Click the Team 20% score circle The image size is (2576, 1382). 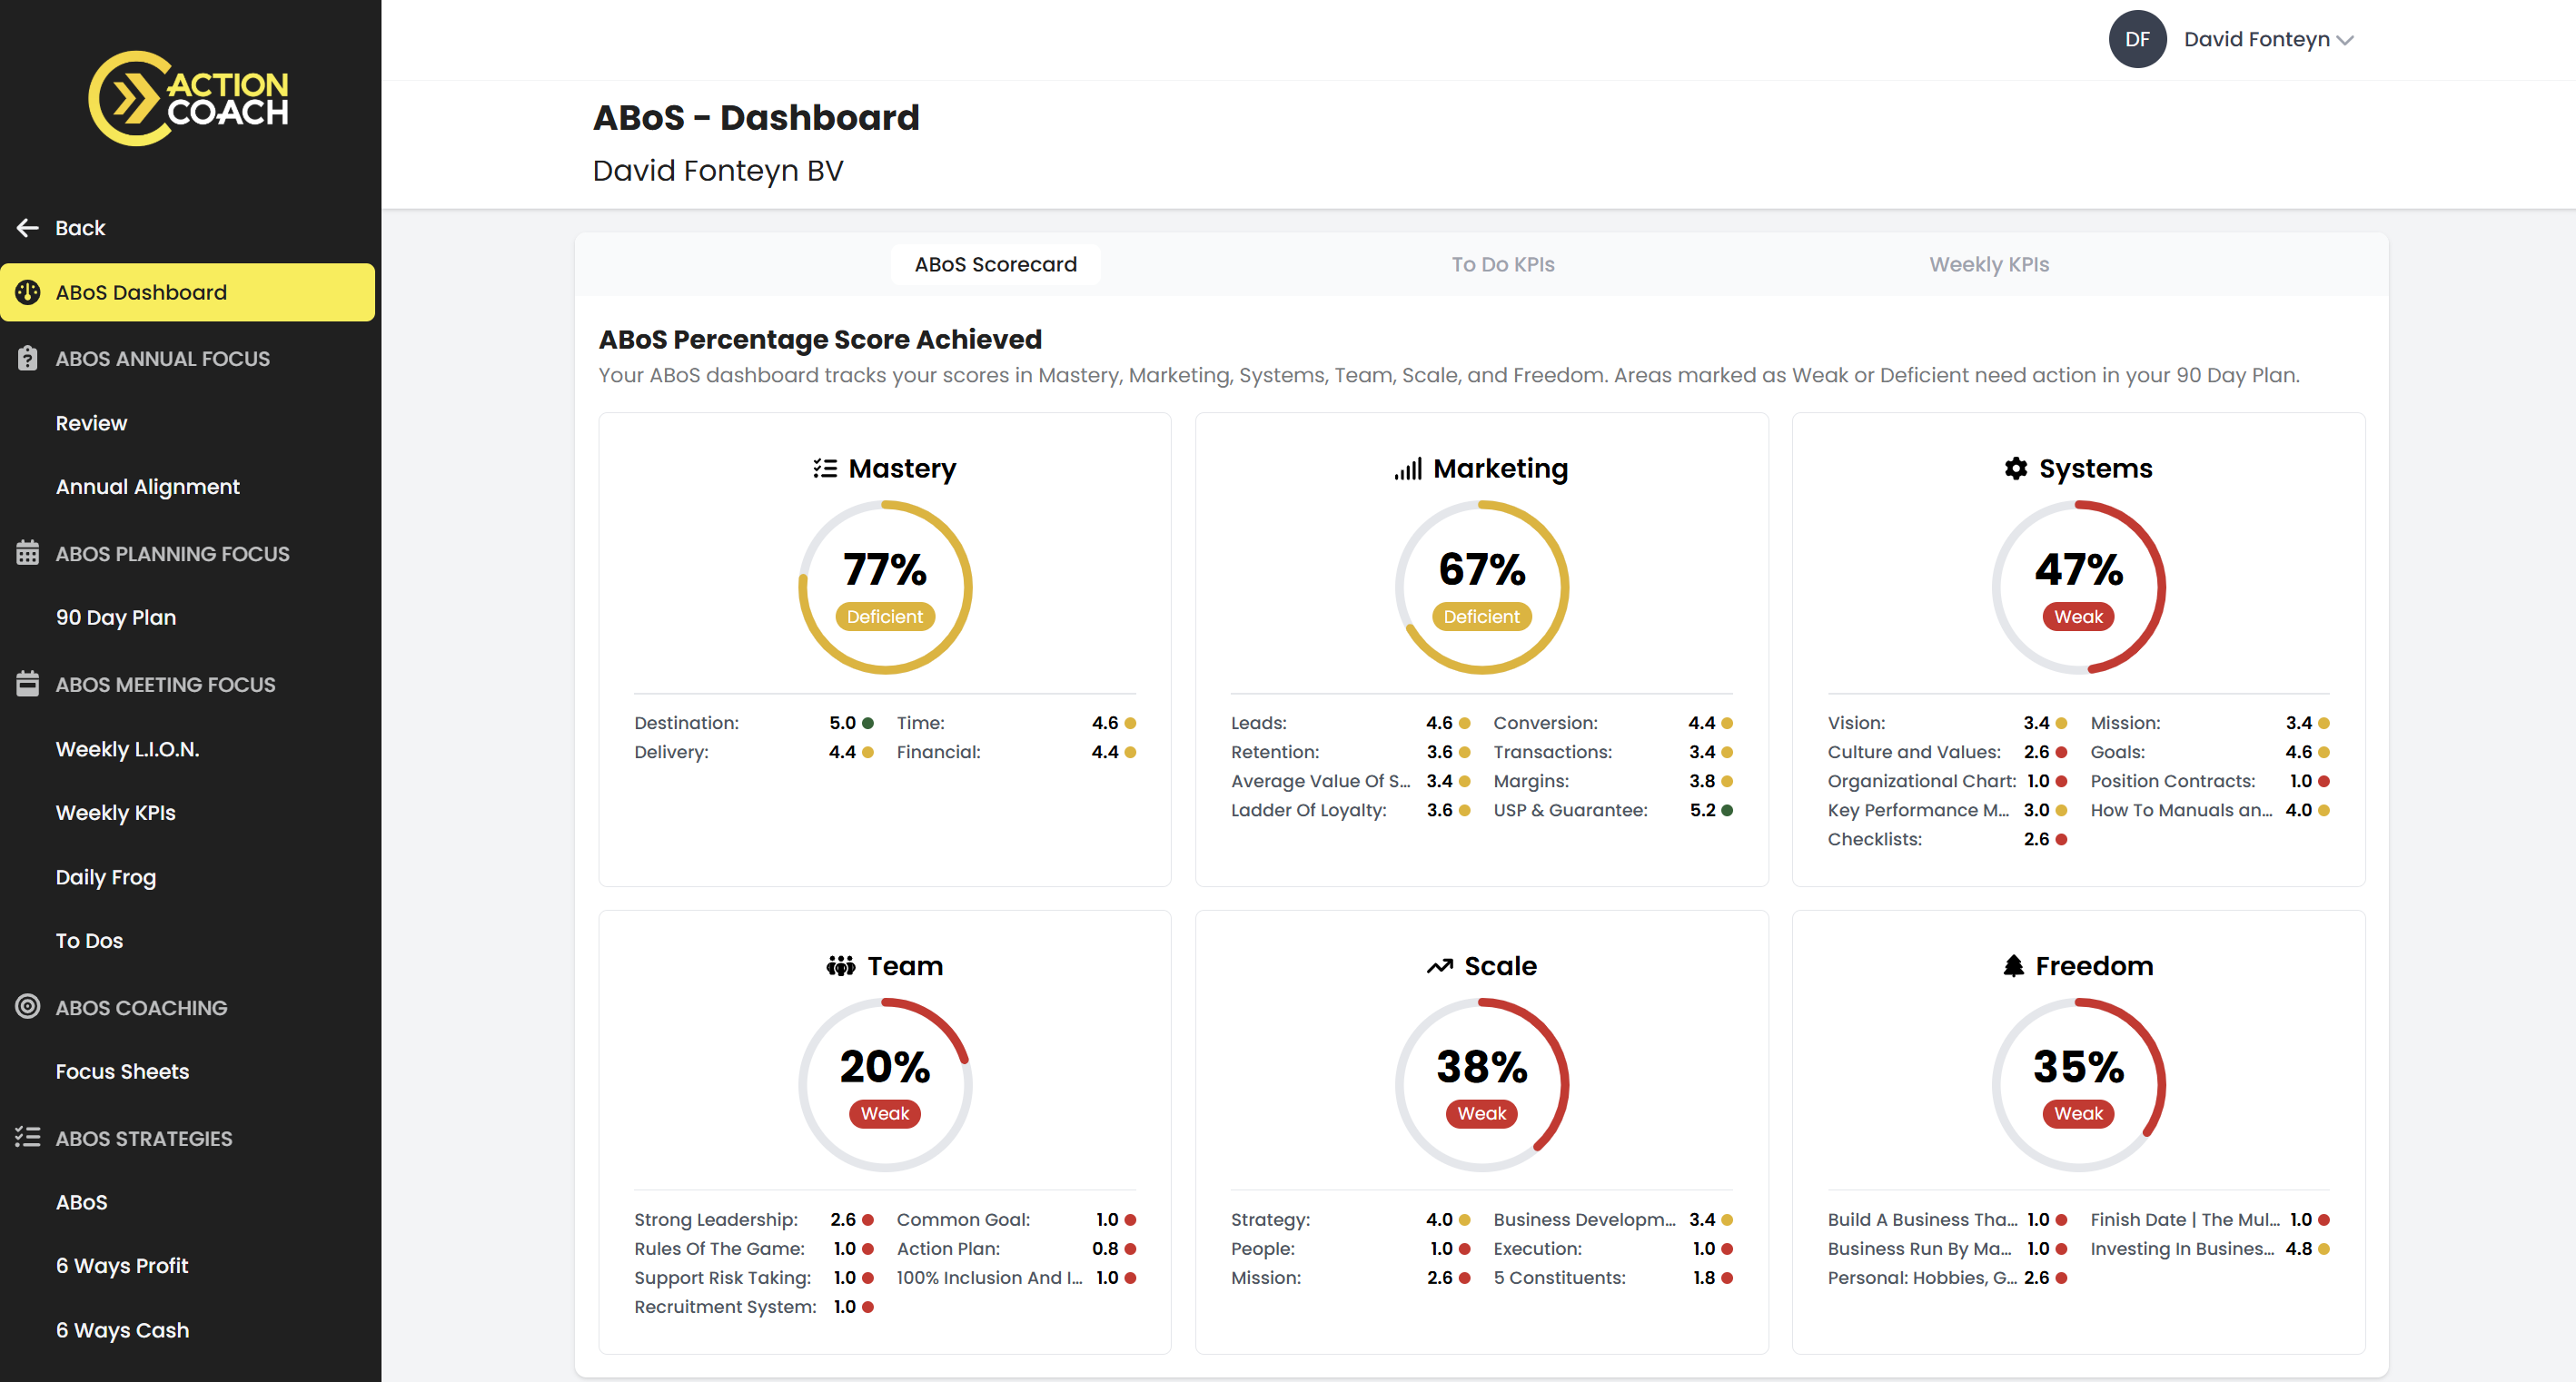point(884,1084)
